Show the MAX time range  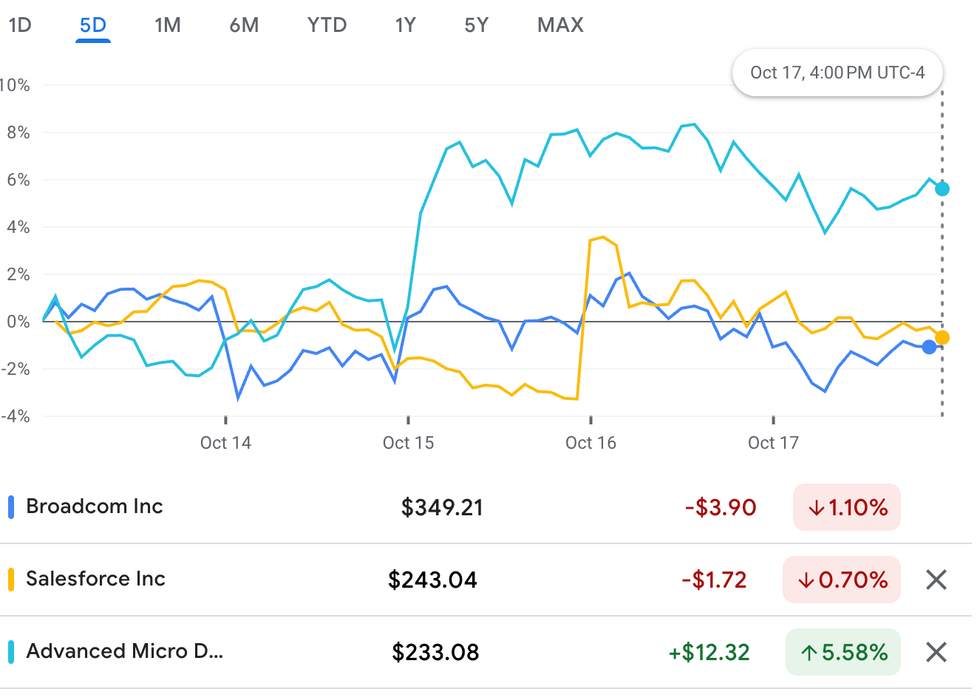coord(560,25)
